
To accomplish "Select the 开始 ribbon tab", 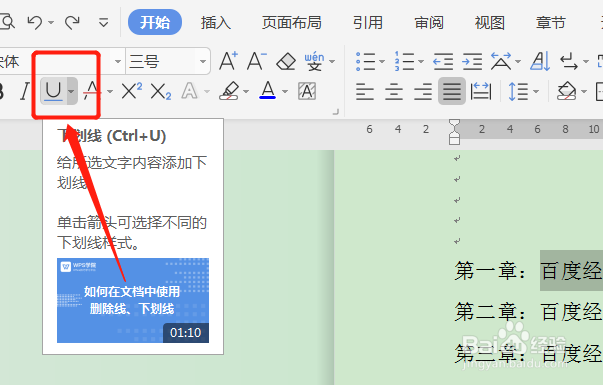I will (x=155, y=22).
